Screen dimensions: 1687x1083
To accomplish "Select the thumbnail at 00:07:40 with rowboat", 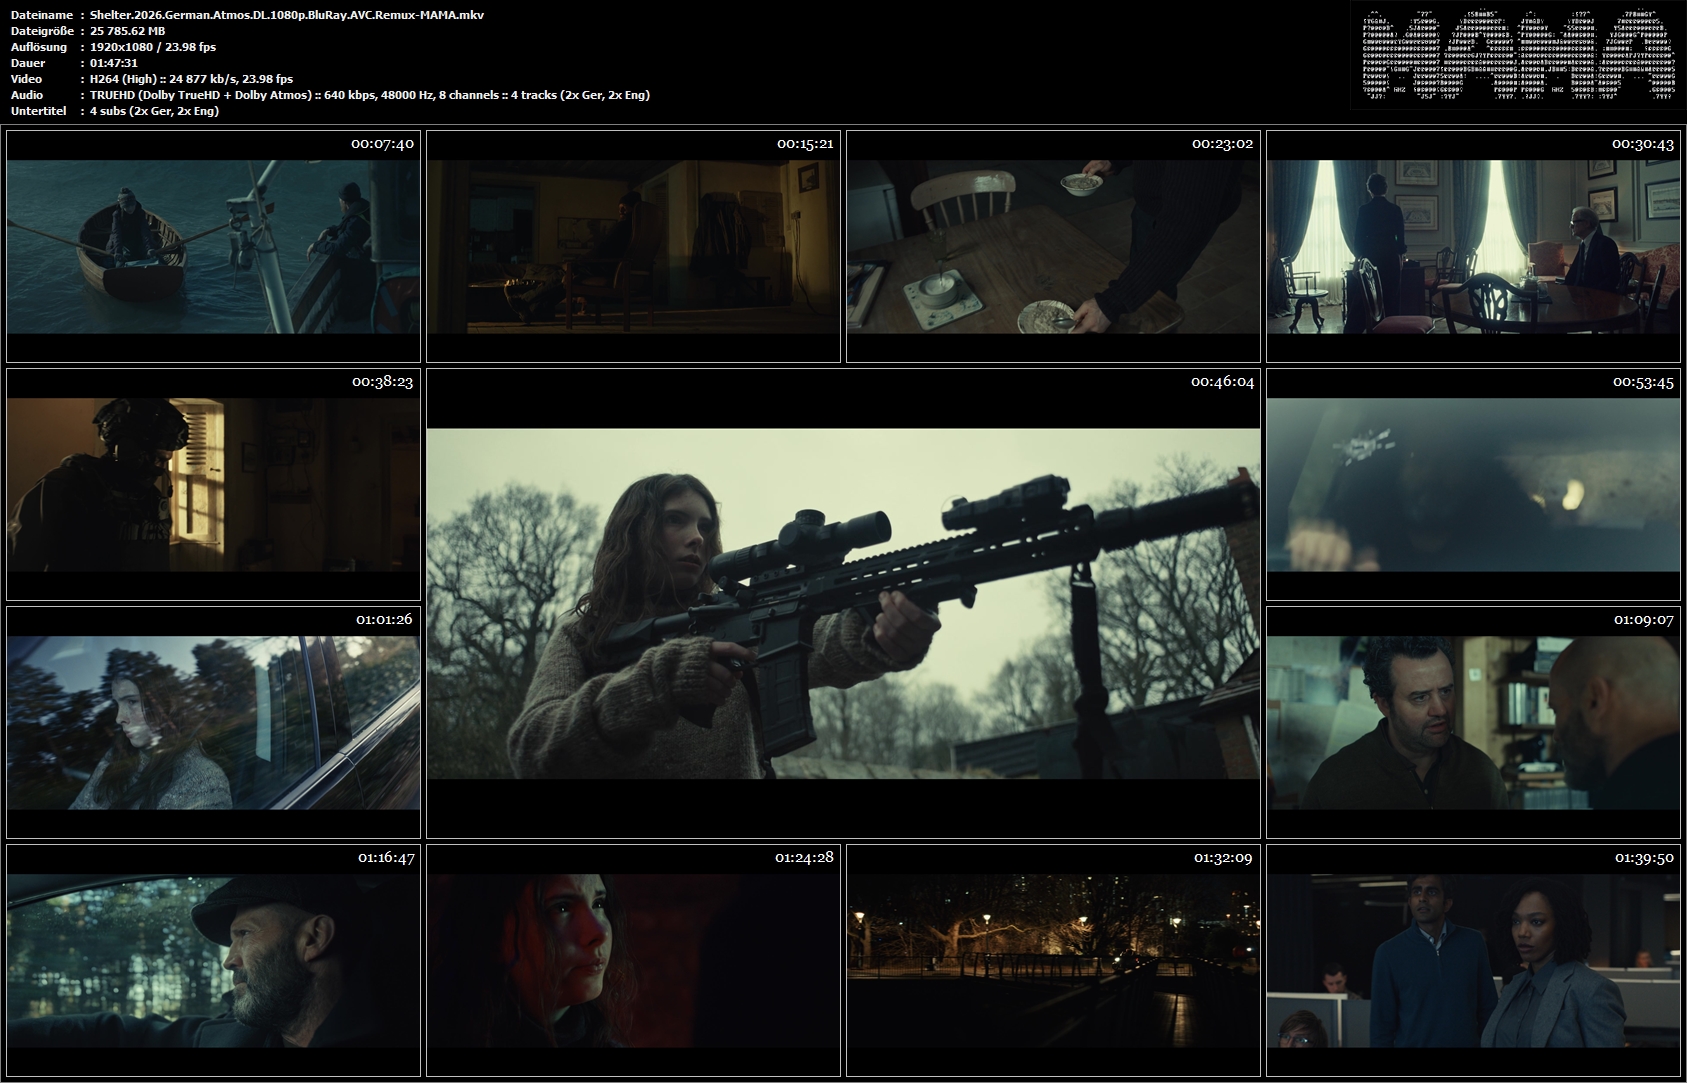I will click(213, 246).
